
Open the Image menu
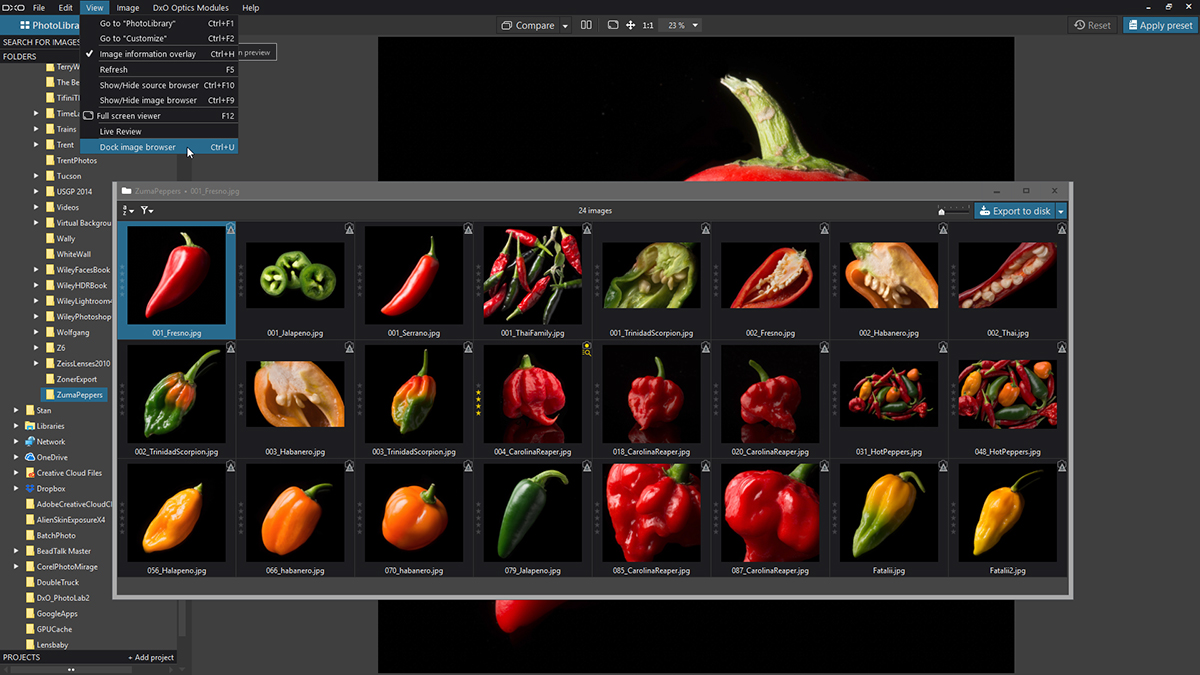pos(128,7)
